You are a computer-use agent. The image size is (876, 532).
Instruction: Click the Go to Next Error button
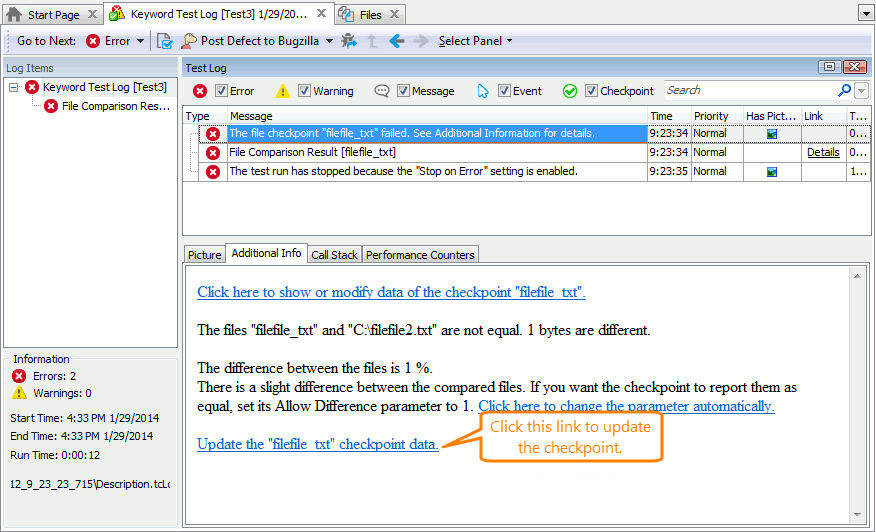click(108, 41)
